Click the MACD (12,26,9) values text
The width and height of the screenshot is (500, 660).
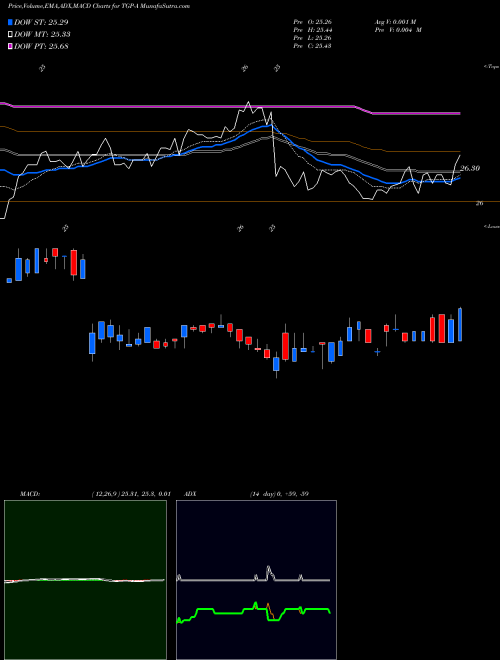(130, 494)
